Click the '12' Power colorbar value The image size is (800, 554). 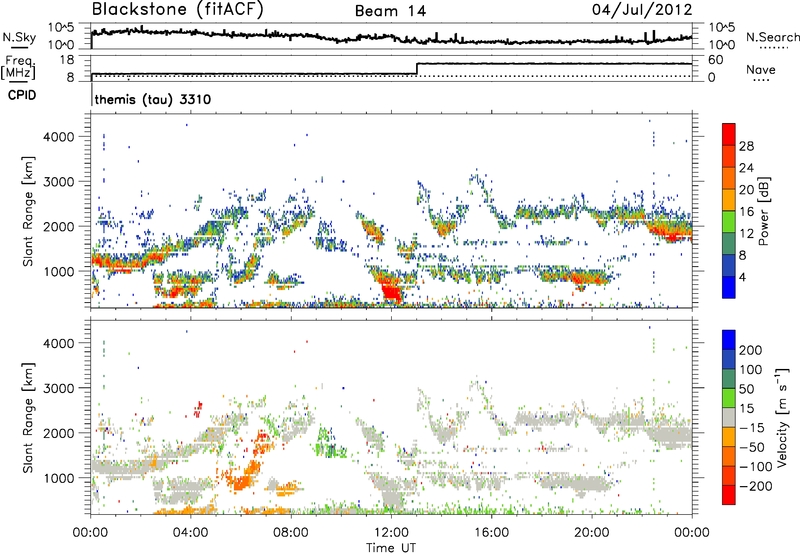746,234
